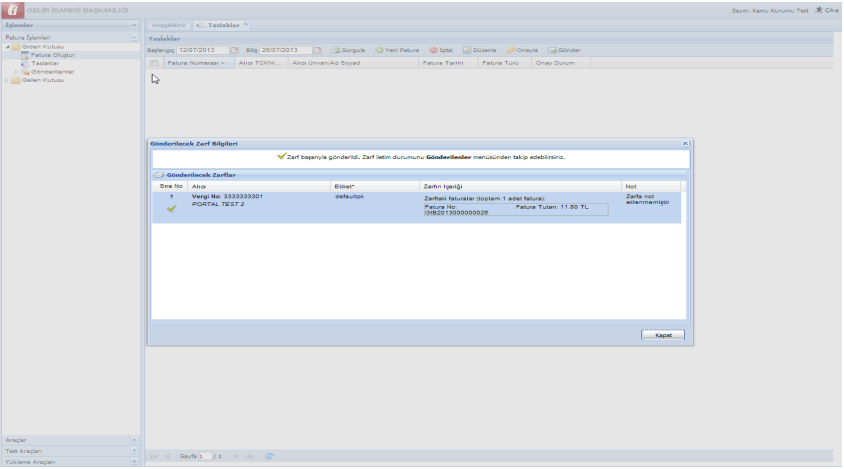Log out using the Çıkış link
Image resolution: width=844 pixels, height=469 pixels.
826,10
